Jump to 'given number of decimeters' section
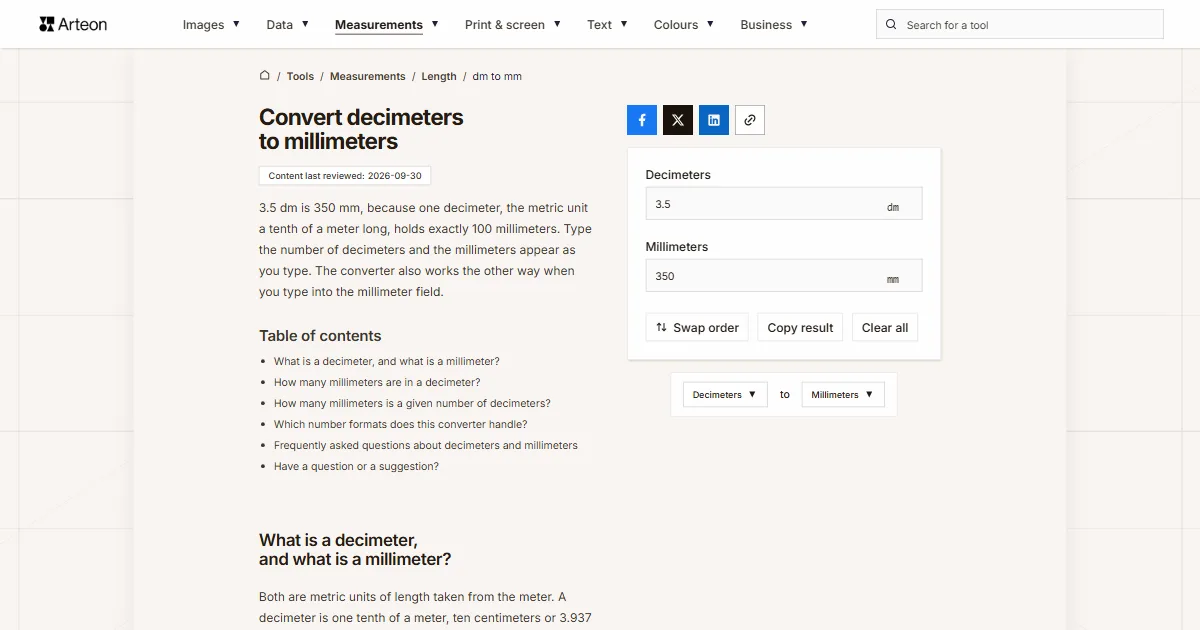Viewport: 1200px width, 630px height. [x=412, y=403]
